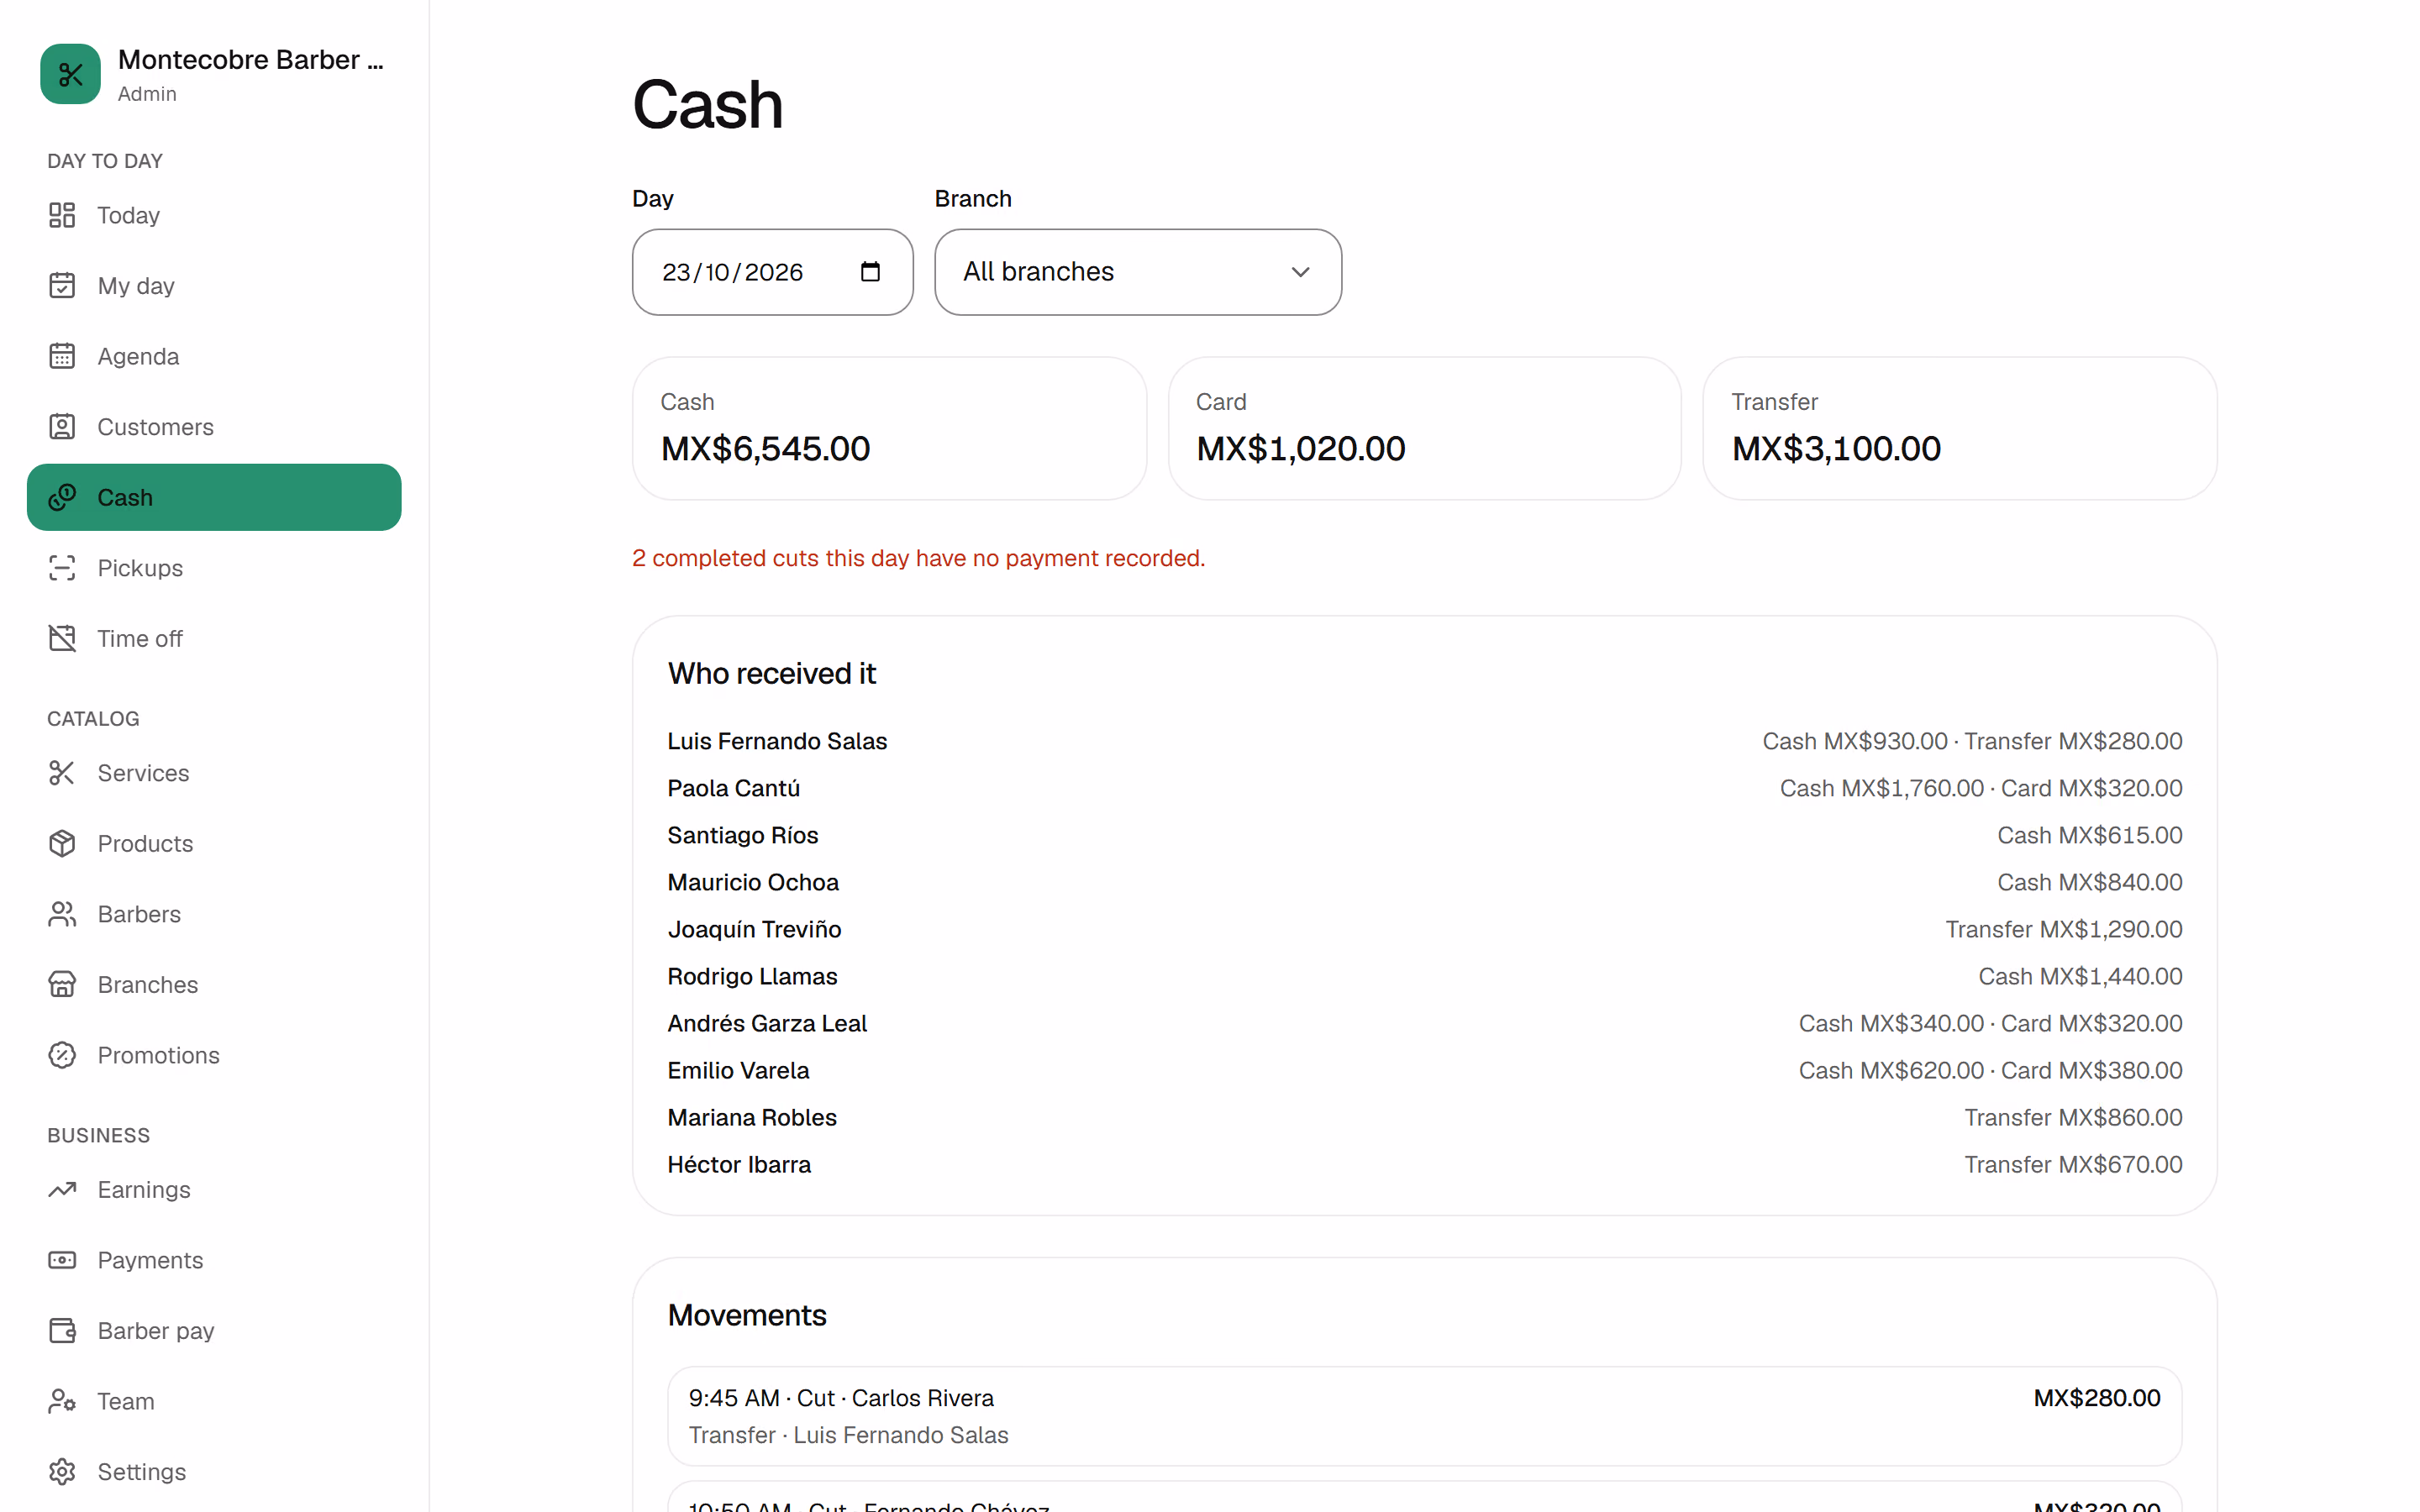Open the 9:45 AM Carlos Rivera movement

[1424, 1416]
